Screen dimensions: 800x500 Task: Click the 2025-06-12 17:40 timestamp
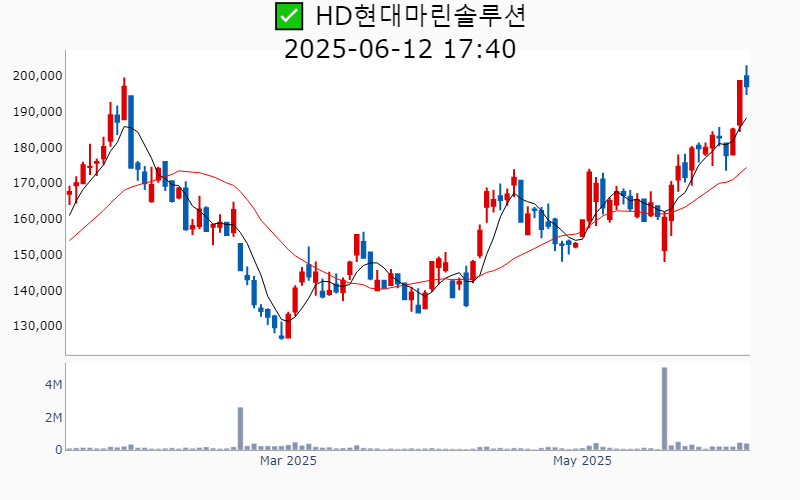400,49
